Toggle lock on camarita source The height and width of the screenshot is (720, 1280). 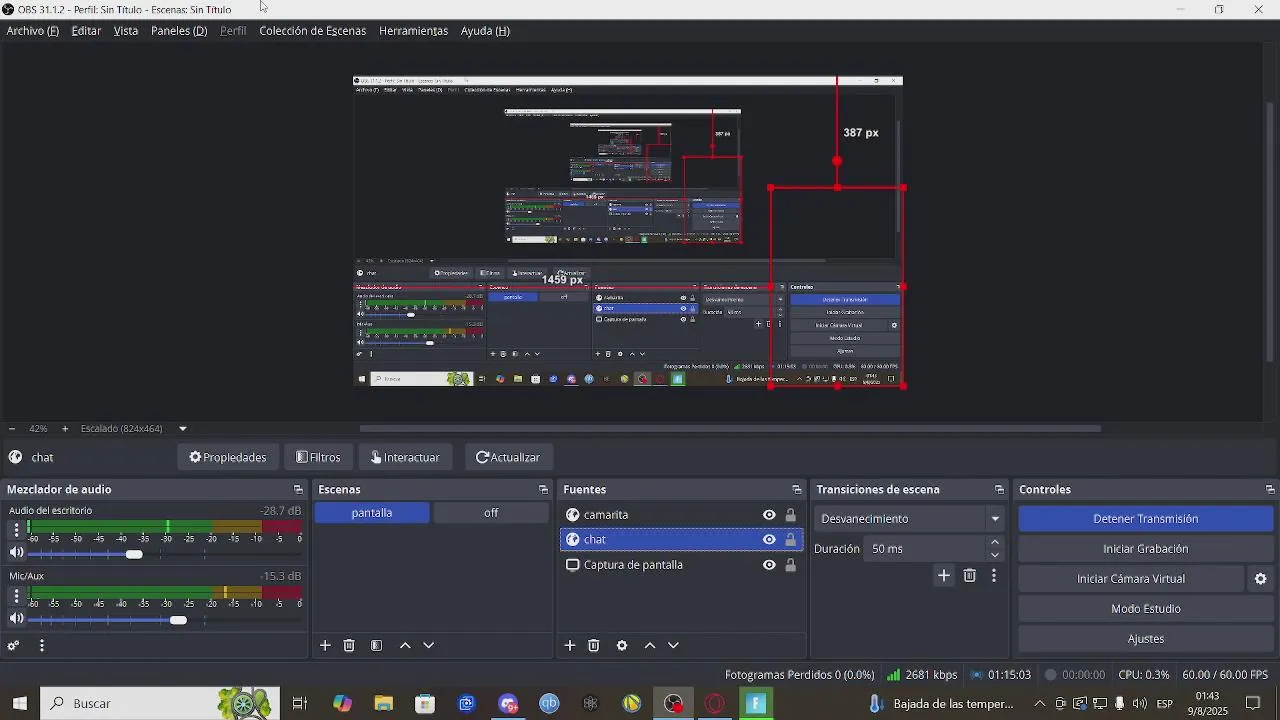point(791,515)
